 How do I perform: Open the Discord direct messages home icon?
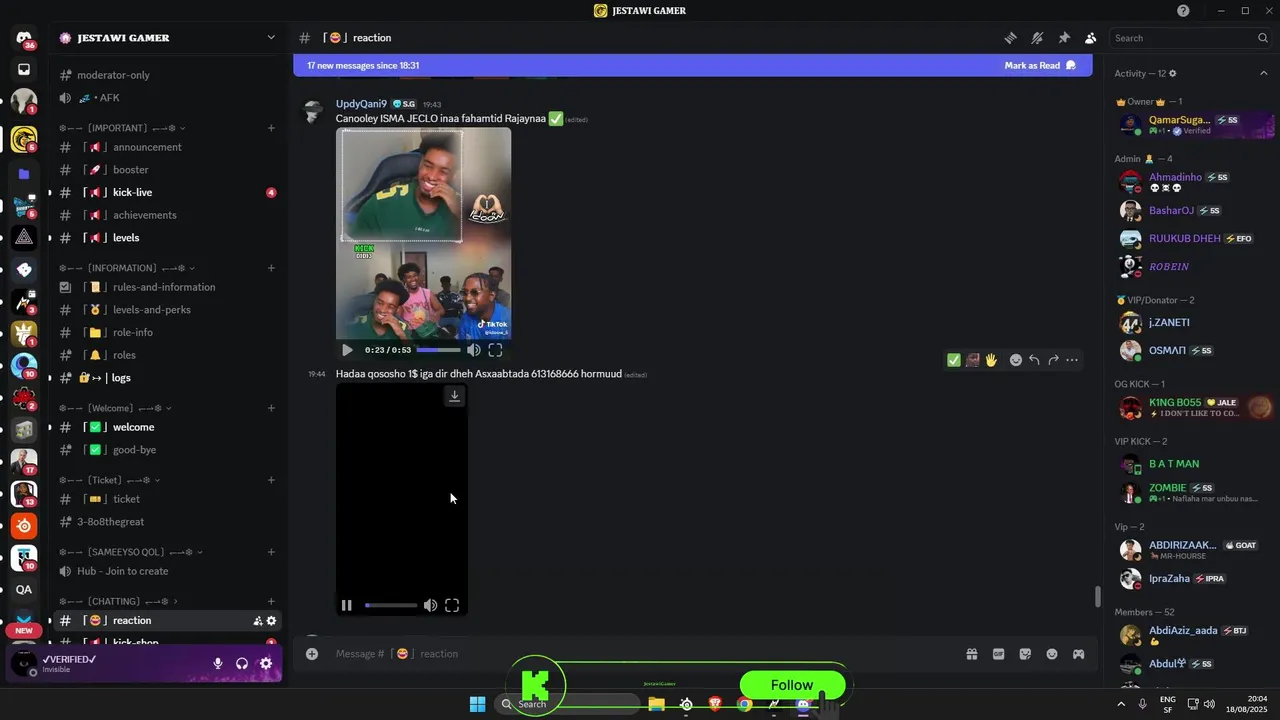24,38
